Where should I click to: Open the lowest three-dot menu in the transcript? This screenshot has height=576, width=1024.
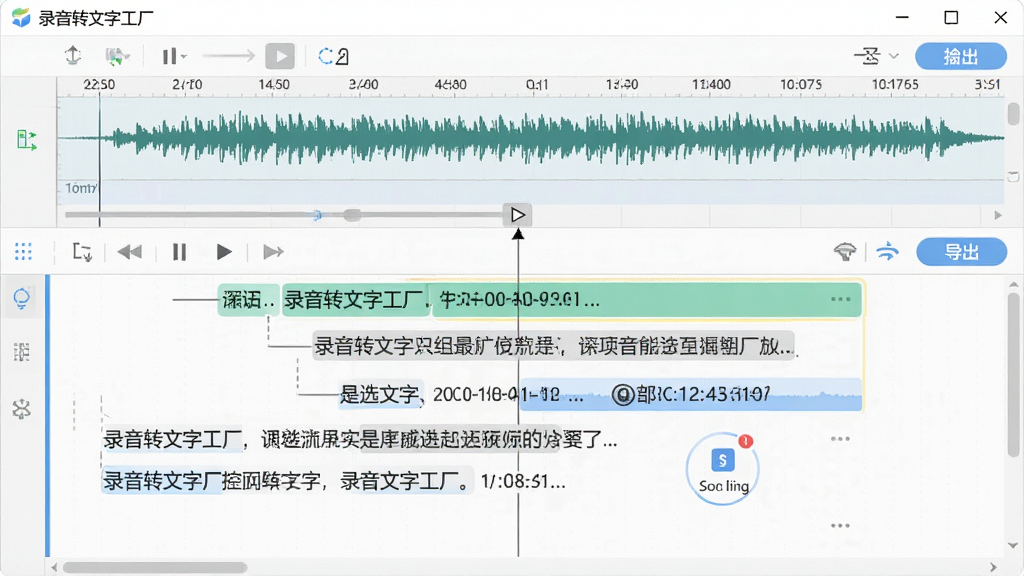pos(840,526)
